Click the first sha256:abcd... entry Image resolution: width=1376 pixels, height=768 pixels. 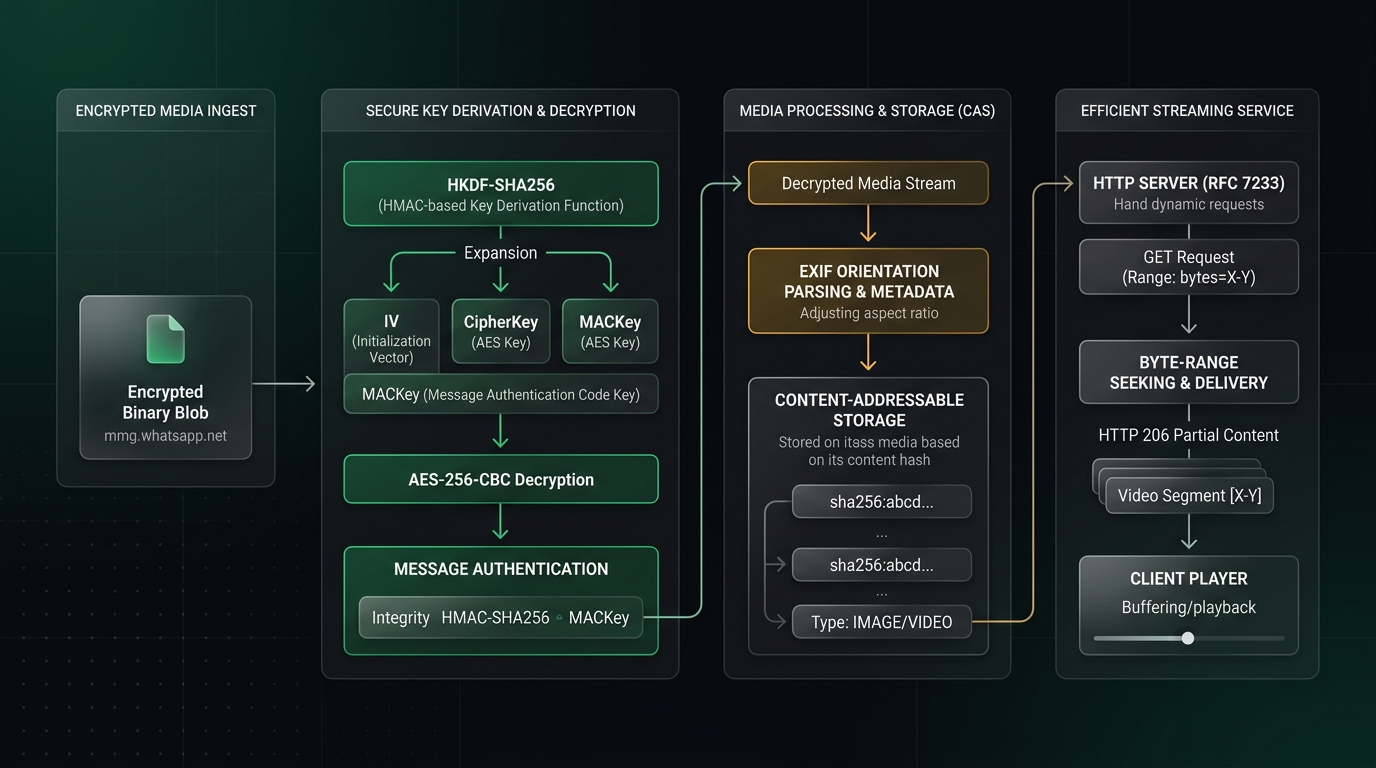tap(881, 502)
